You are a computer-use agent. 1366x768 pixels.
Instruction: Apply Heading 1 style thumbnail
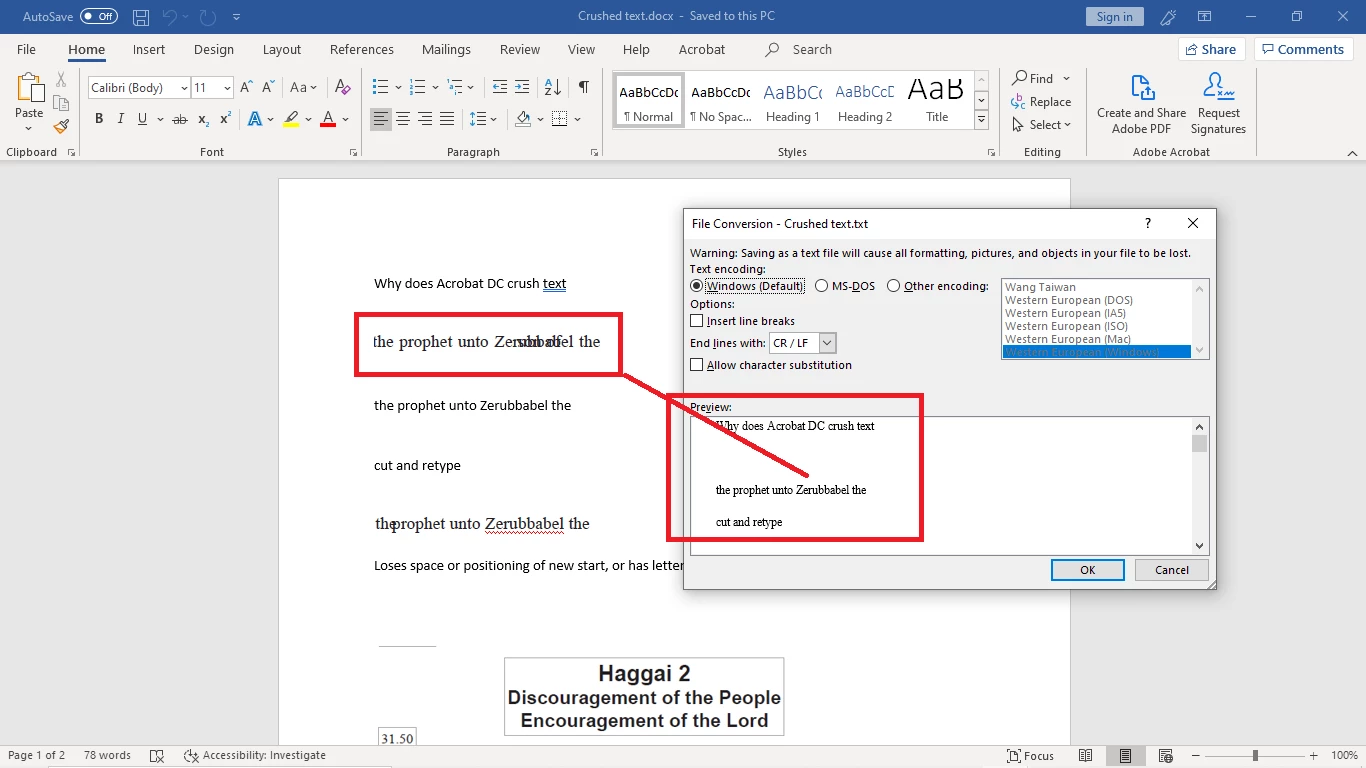[793, 101]
